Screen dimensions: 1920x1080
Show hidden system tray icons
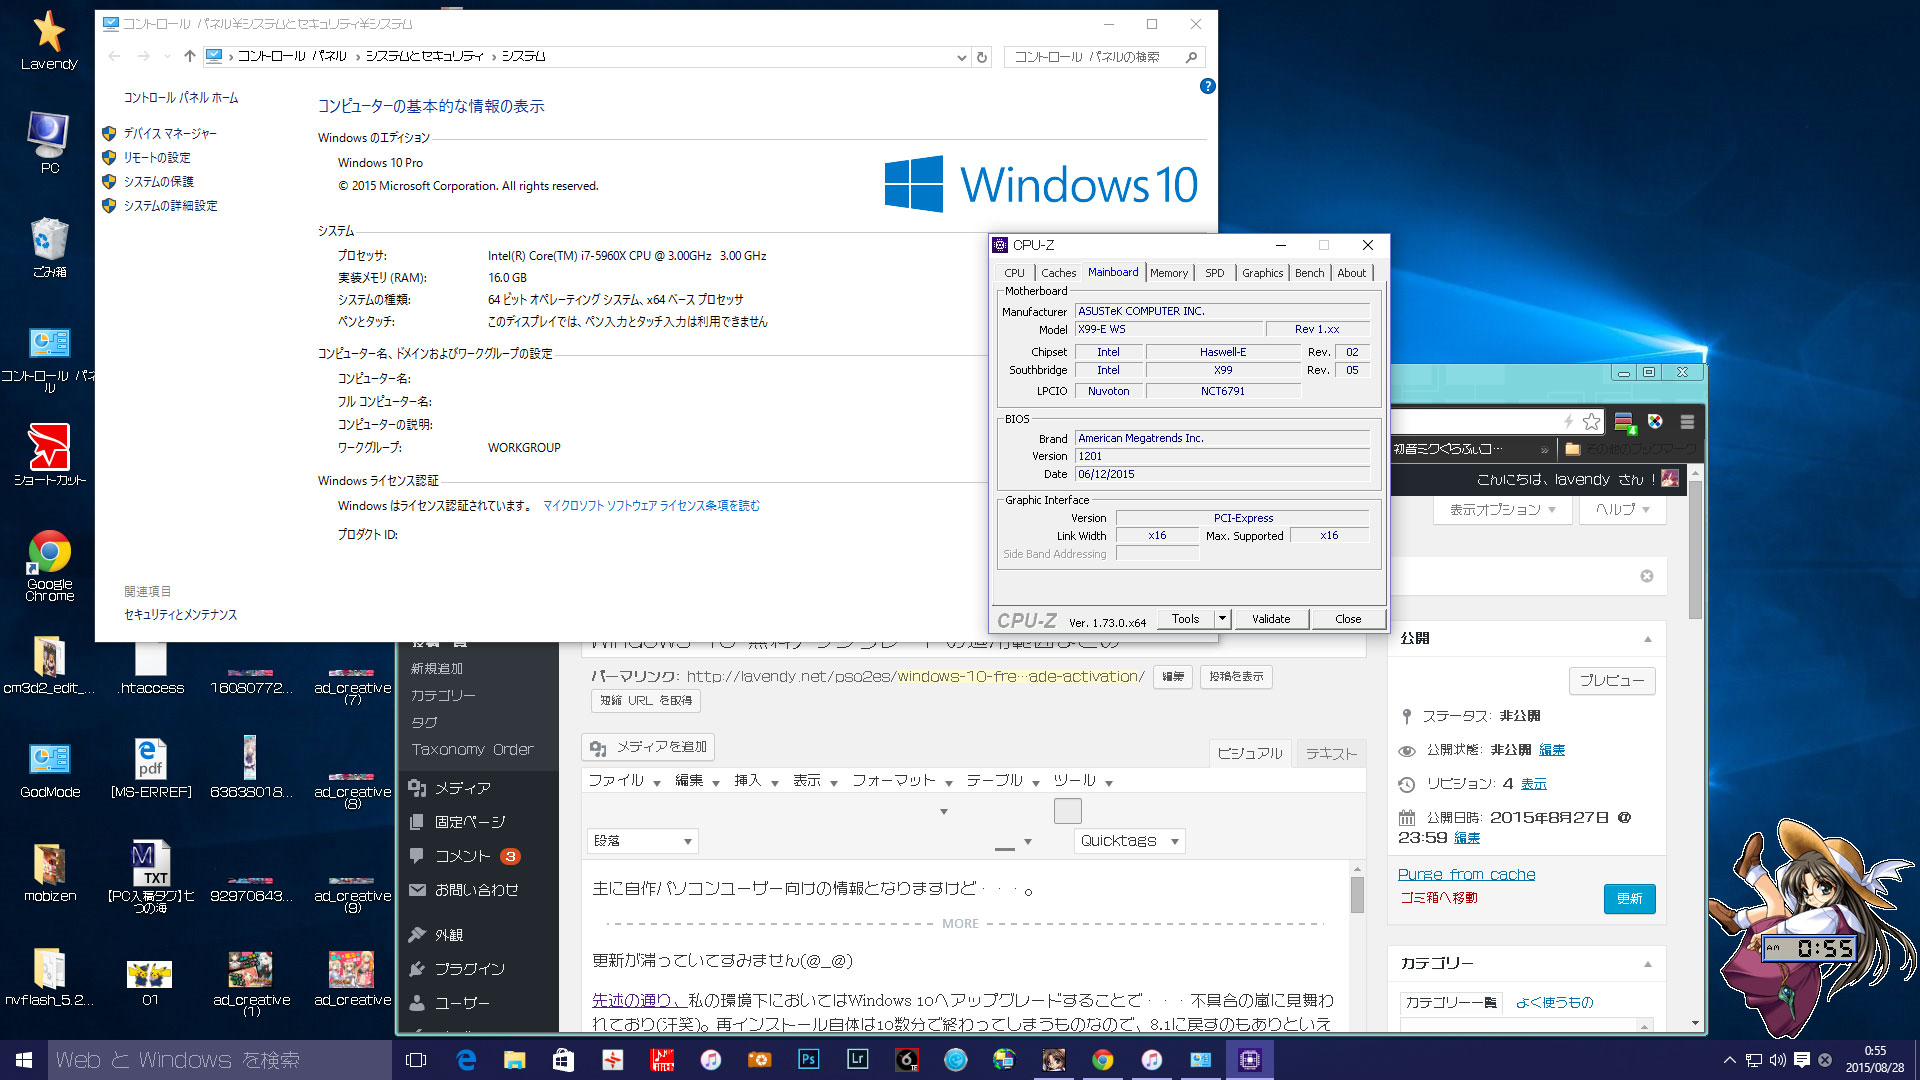click(1729, 1060)
